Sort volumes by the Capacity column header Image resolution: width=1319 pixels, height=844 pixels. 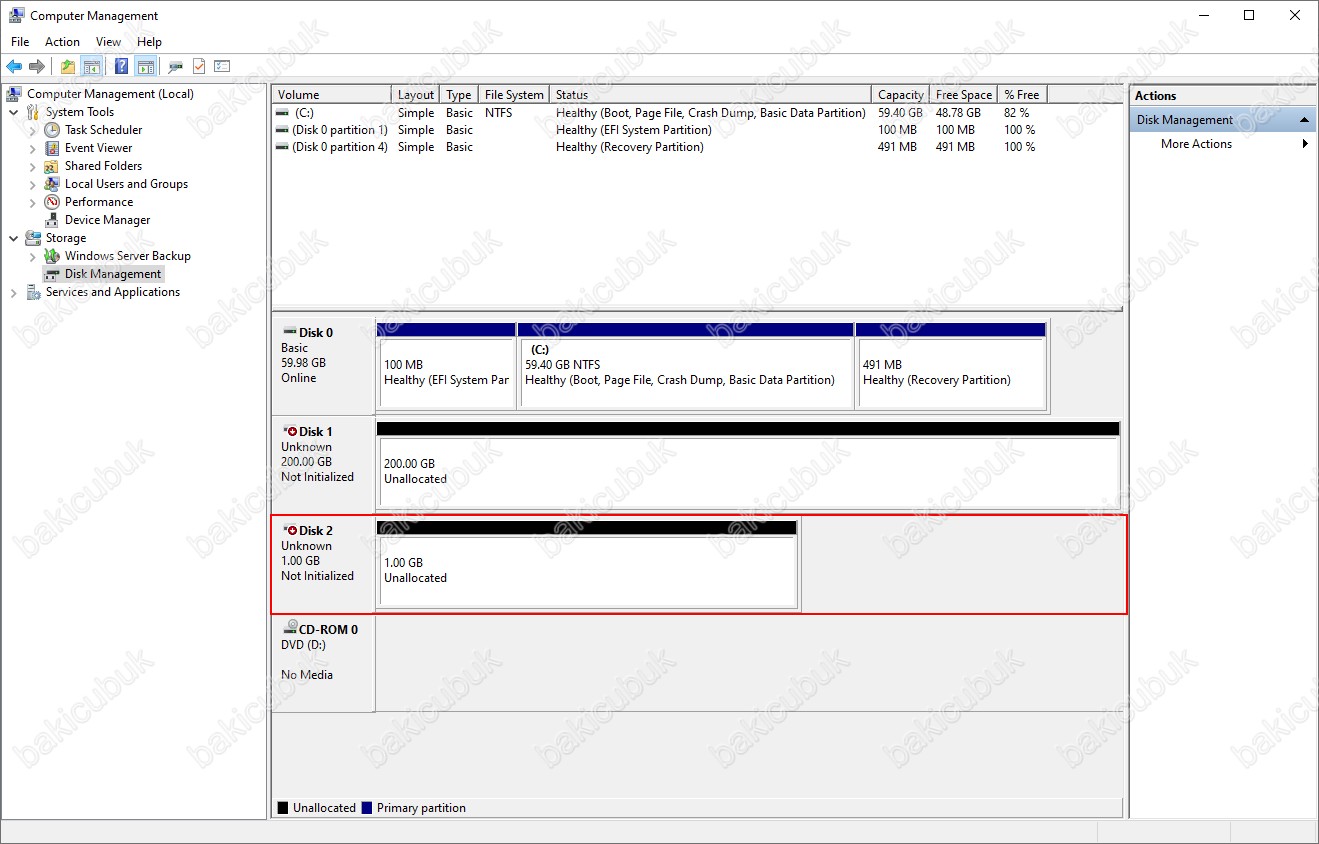[900, 95]
